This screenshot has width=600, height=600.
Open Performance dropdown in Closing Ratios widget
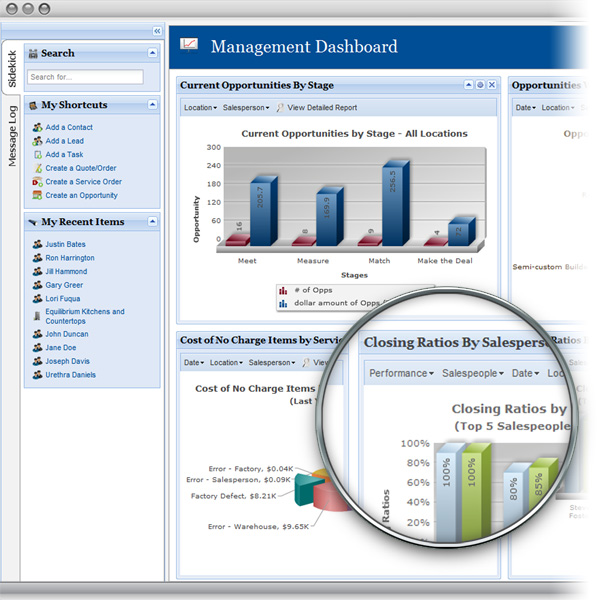[401, 373]
